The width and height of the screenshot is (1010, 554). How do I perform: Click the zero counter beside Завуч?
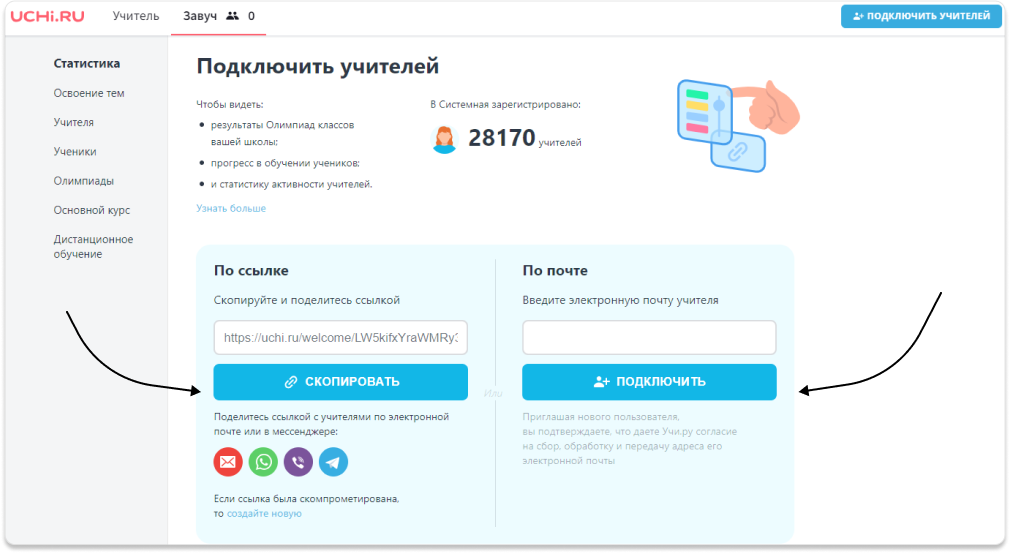(x=251, y=16)
